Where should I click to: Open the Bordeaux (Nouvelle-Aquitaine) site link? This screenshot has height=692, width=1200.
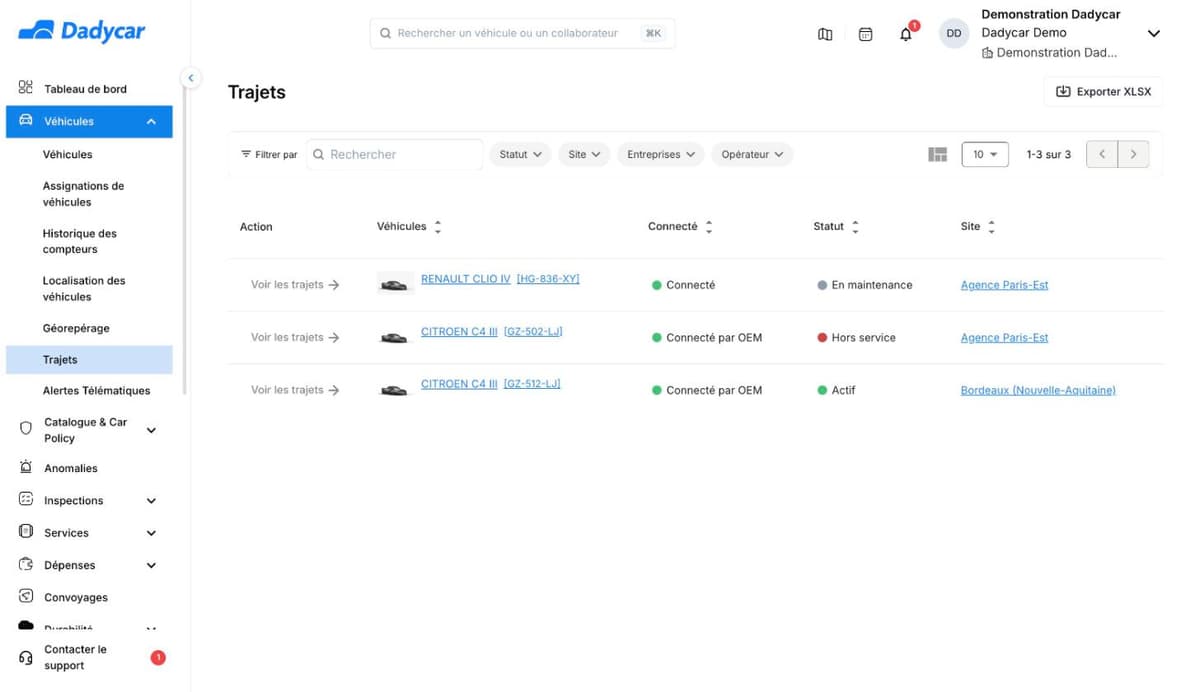click(x=1038, y=390)
